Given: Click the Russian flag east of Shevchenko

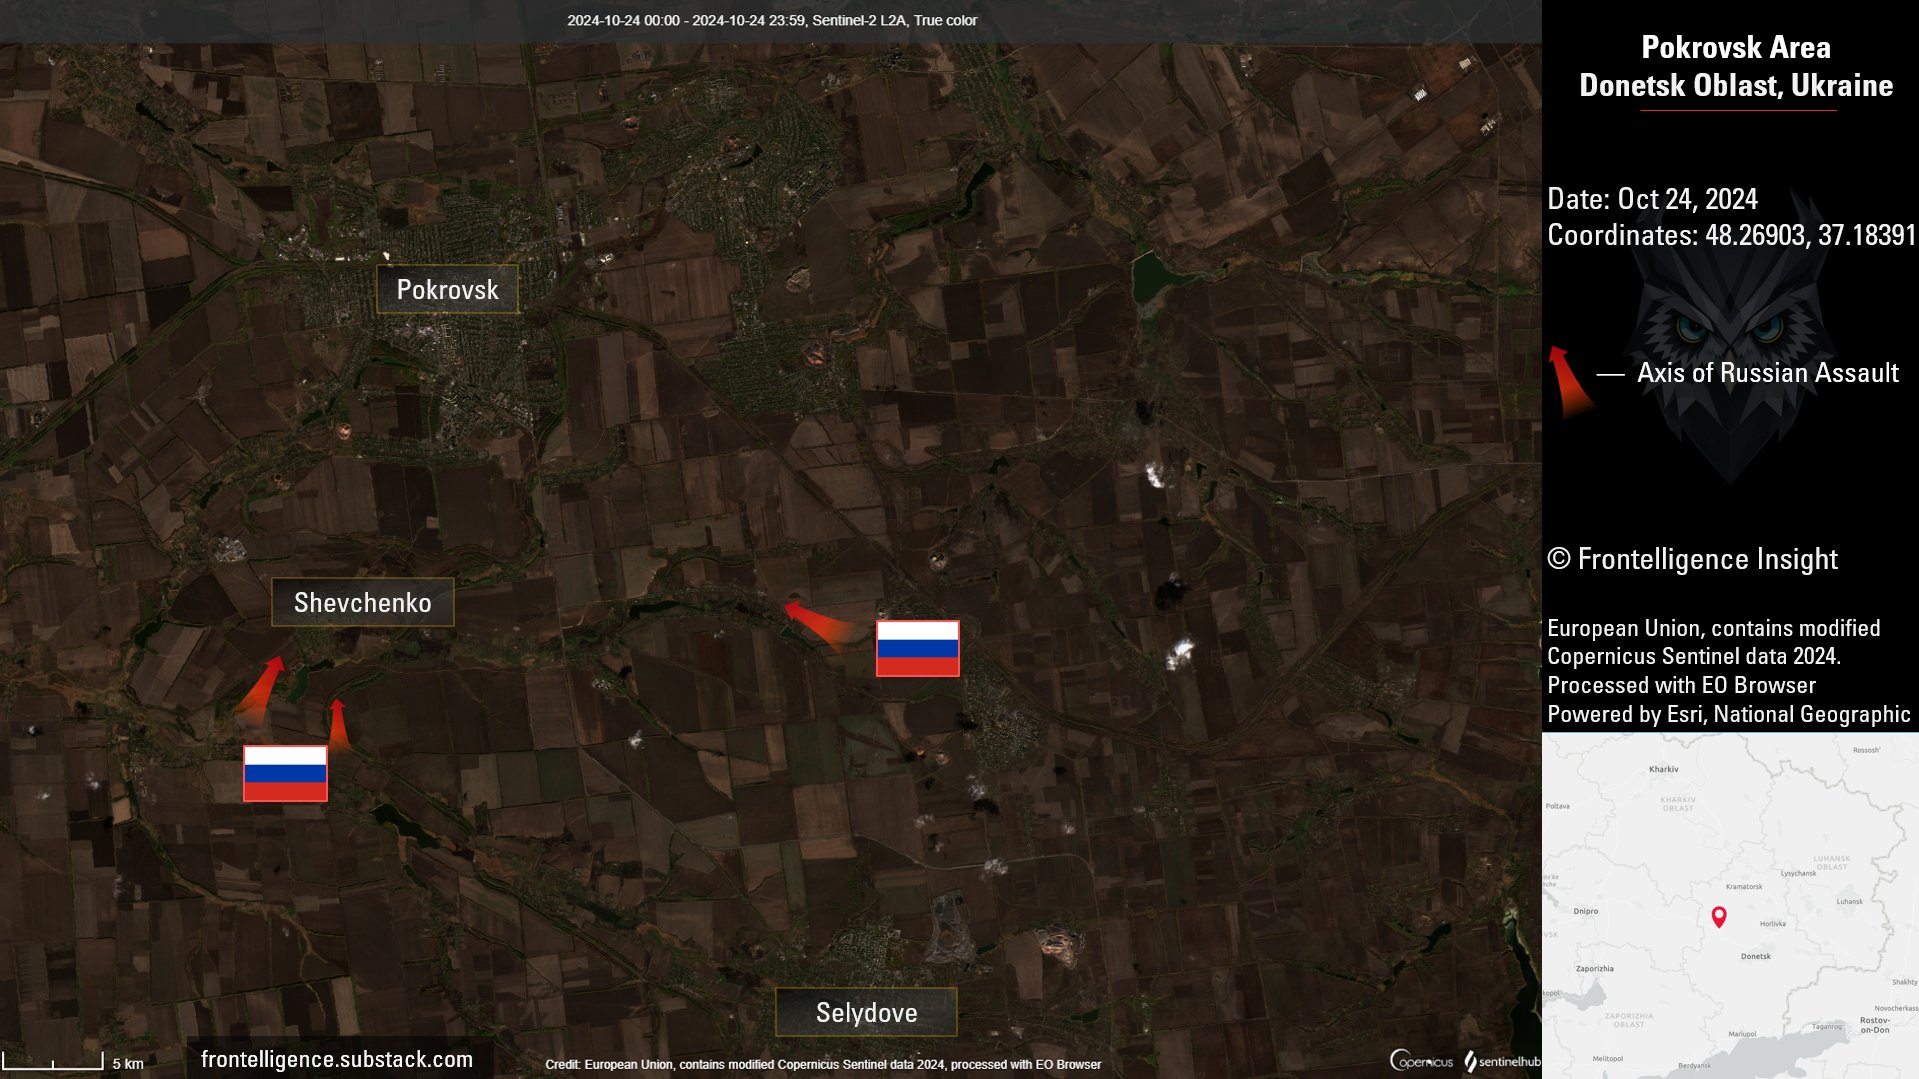Looking at the screenshot, I should coord(918,648).
